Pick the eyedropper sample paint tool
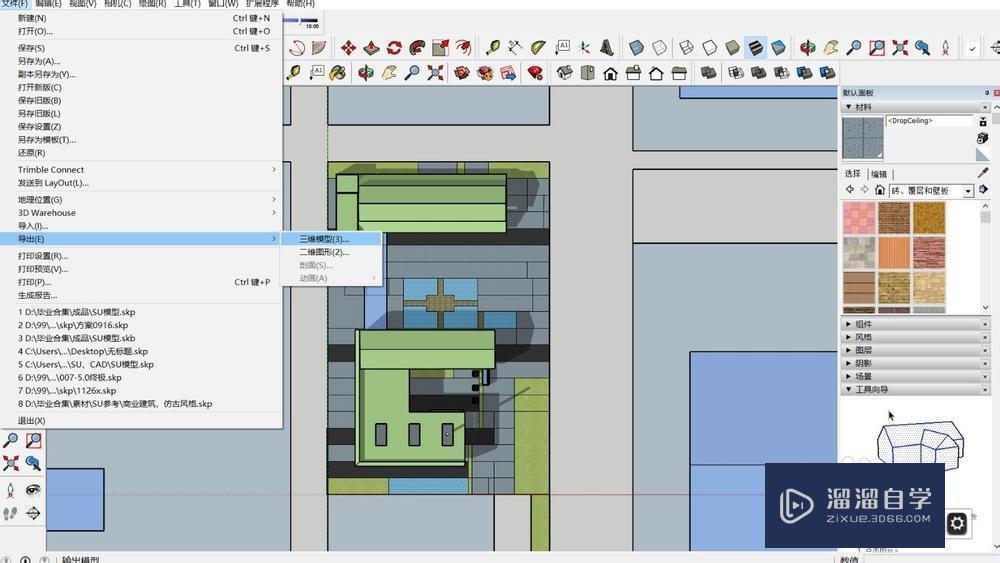1000x563 pixels. 983,173
